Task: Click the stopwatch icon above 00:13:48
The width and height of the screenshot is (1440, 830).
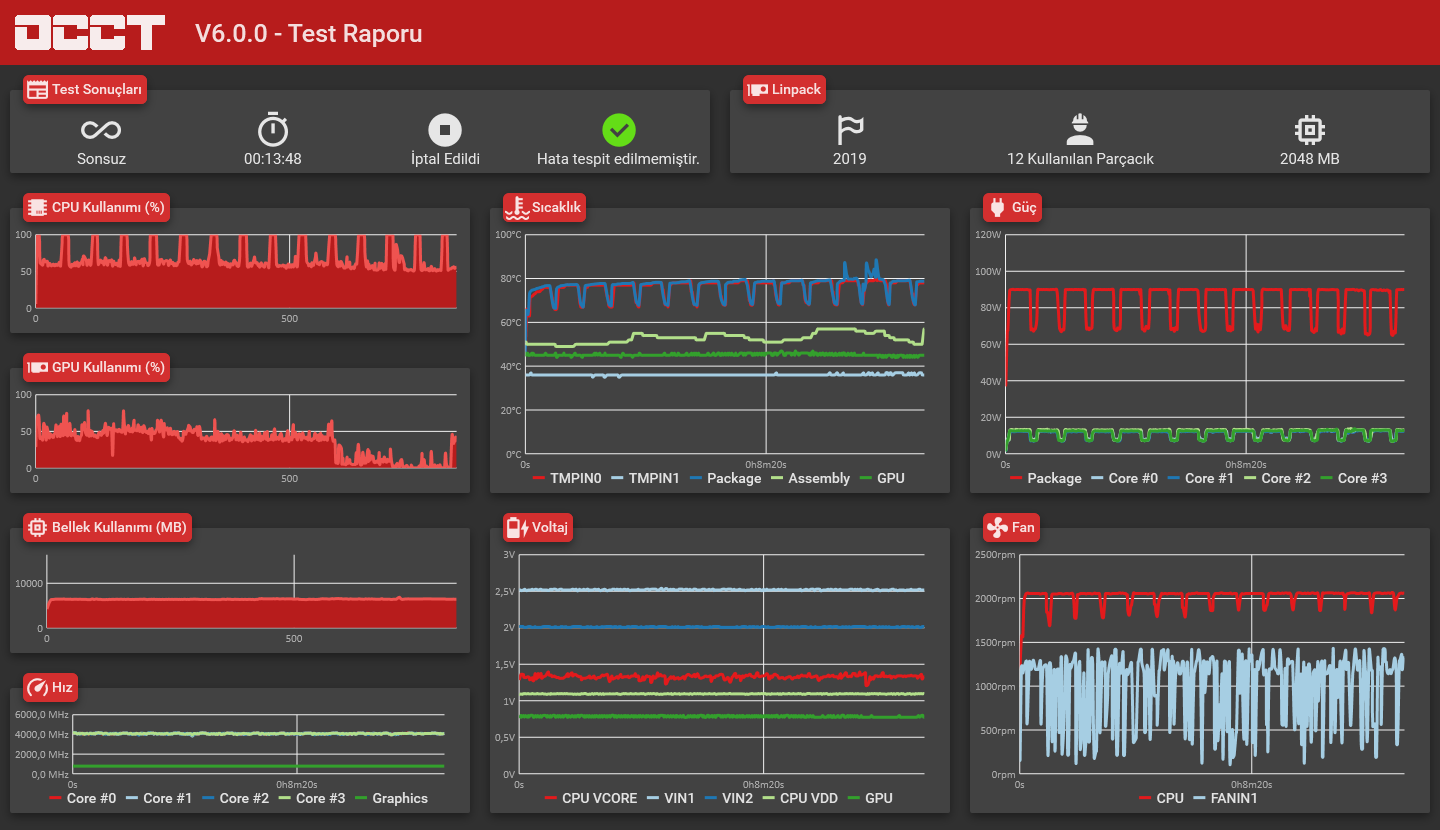Action: 273,129
